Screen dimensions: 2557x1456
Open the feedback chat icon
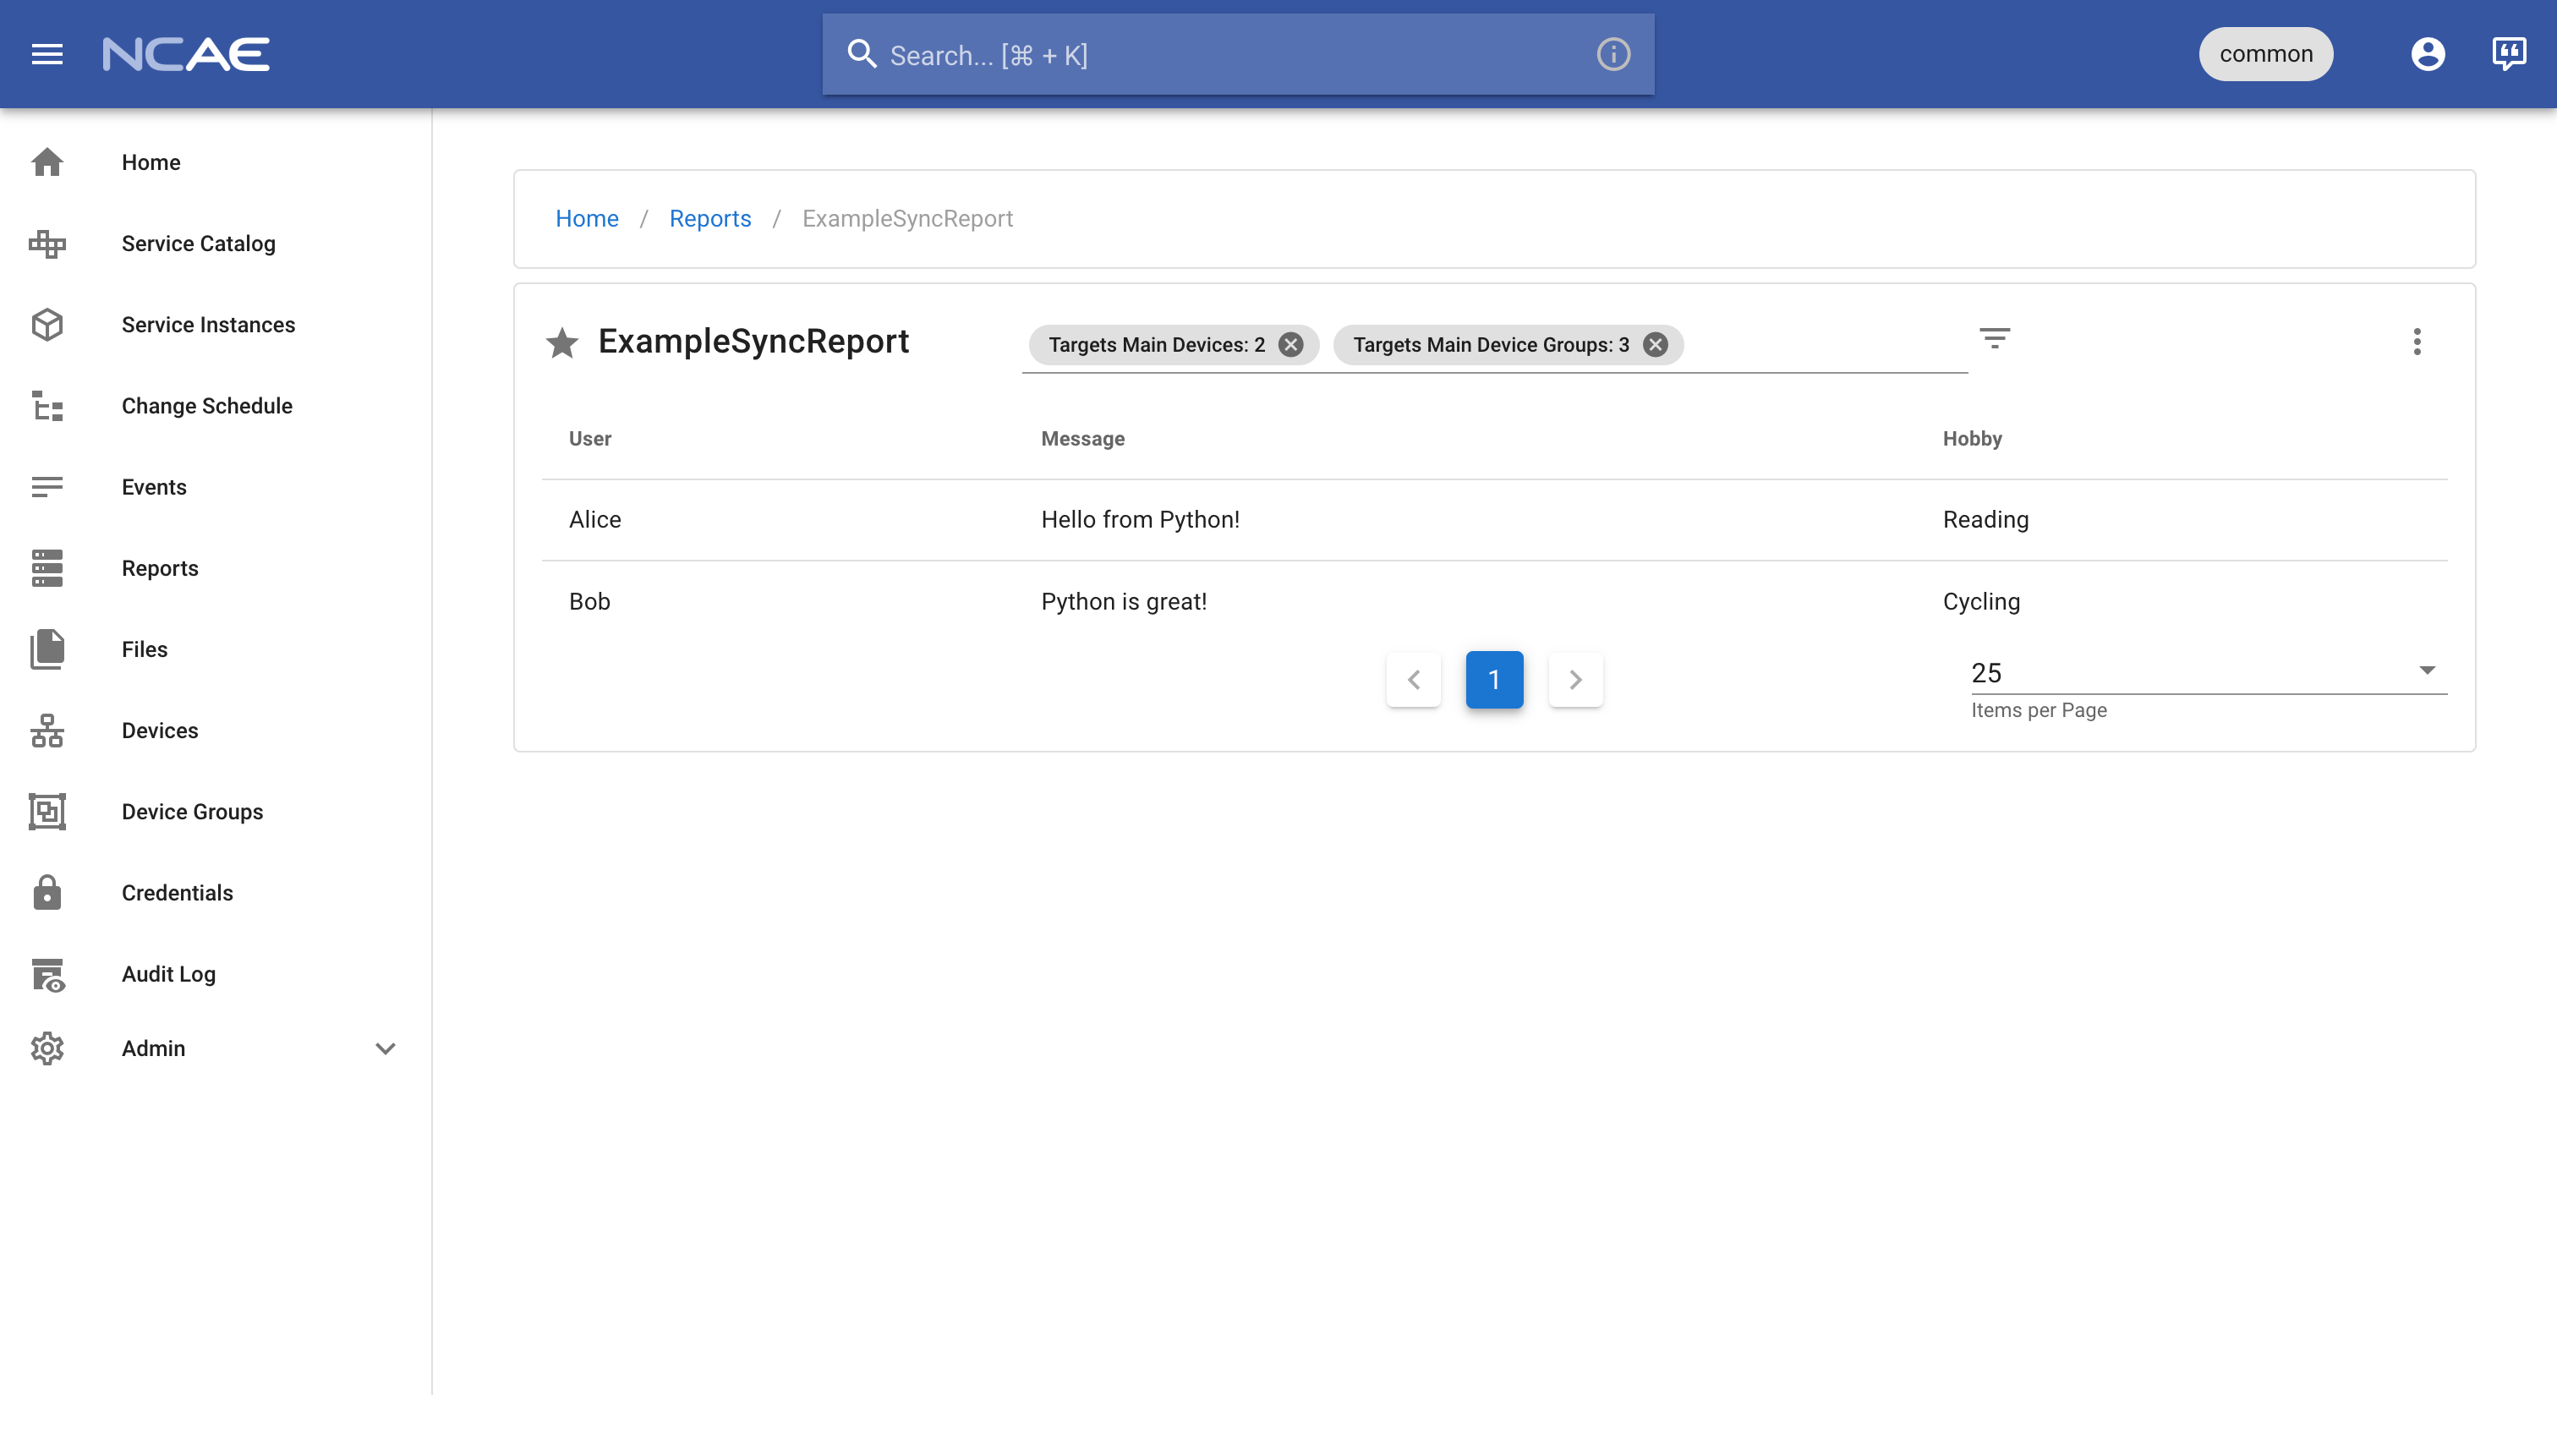2508,54
